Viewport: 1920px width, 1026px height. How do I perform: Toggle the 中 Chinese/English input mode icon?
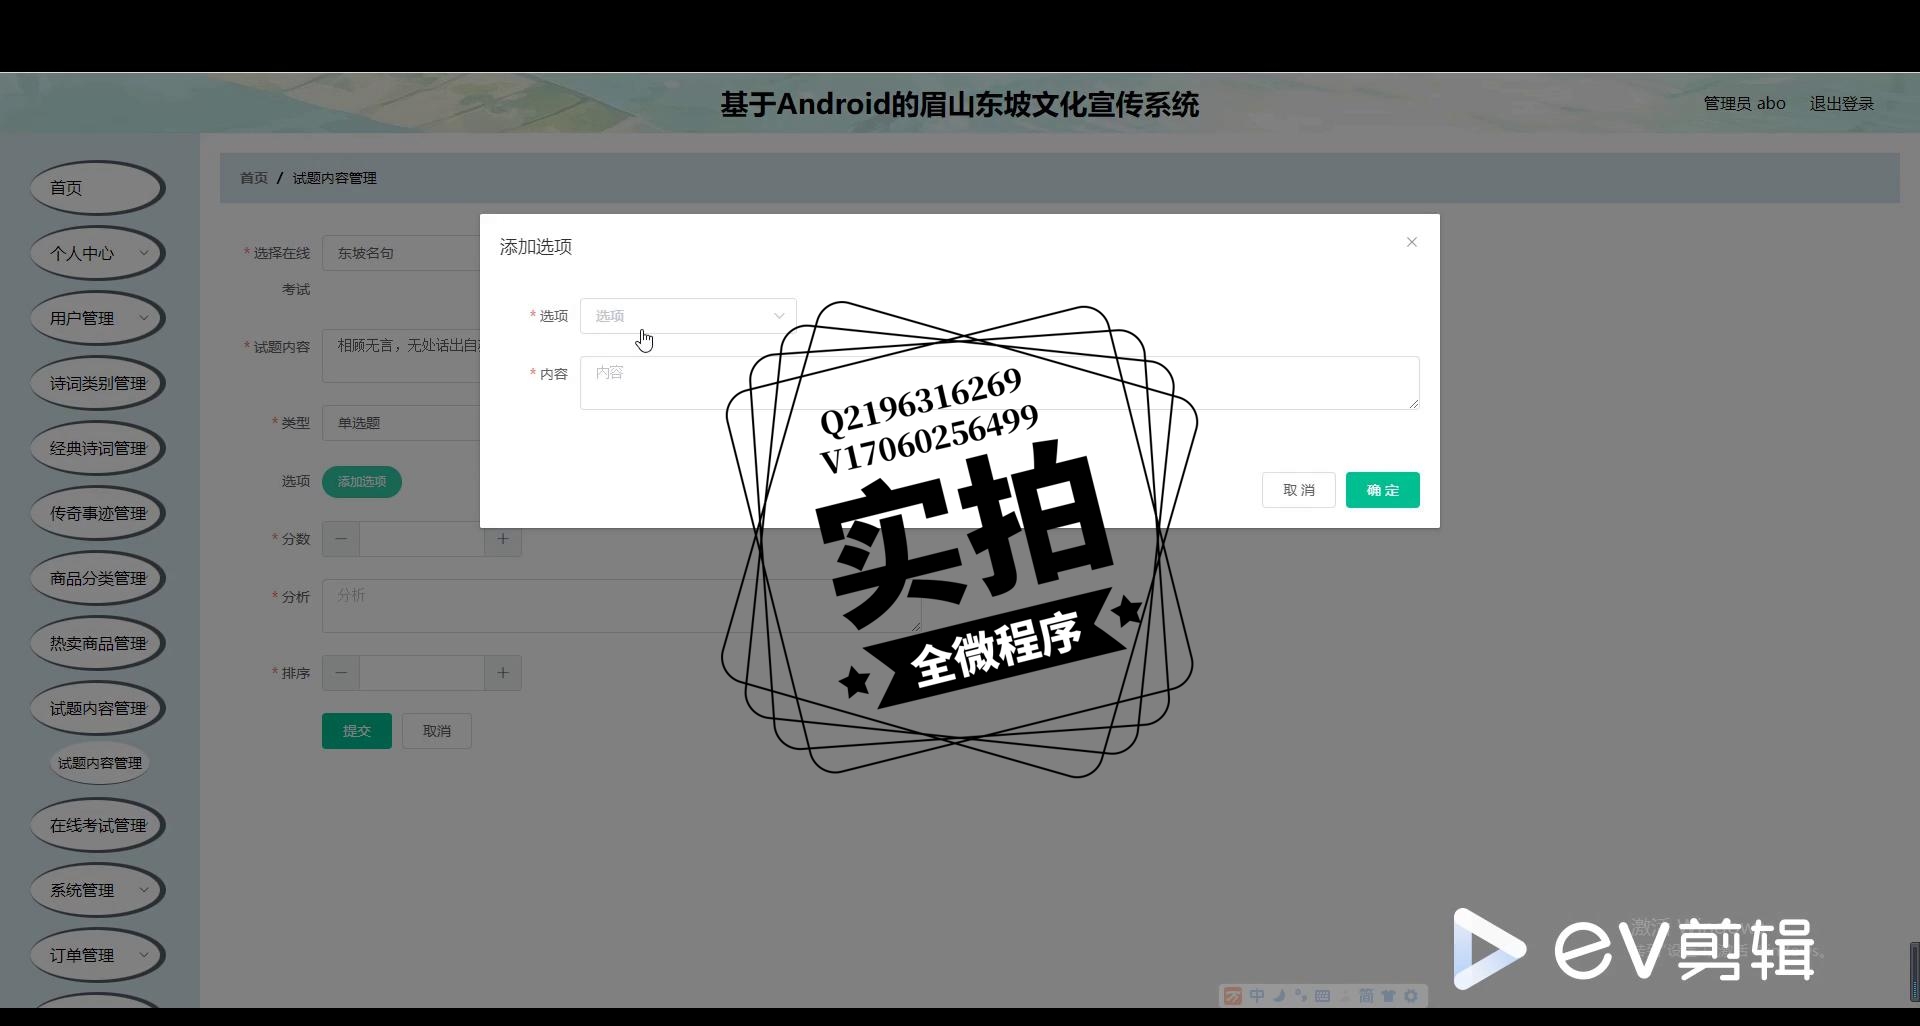click(1257, 996)
